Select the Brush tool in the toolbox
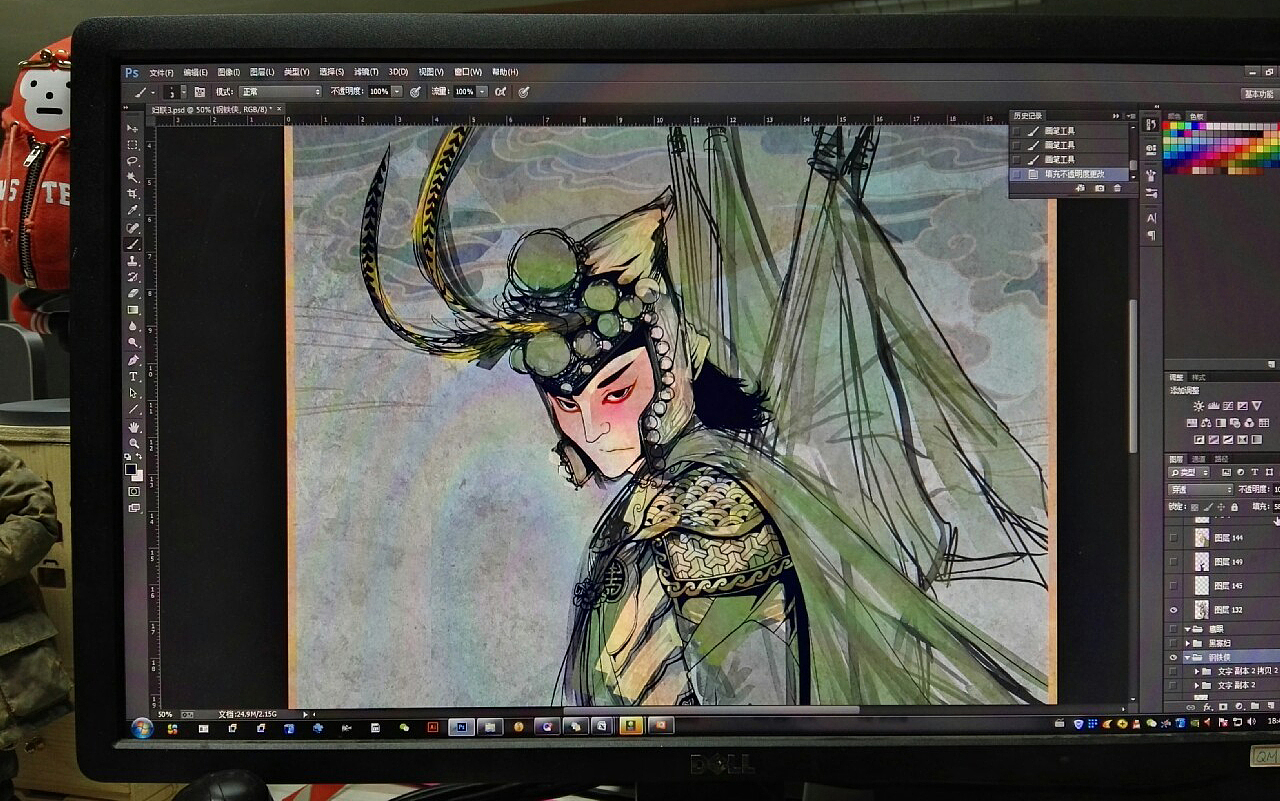The image size is (1280, 801). (132, 244)
